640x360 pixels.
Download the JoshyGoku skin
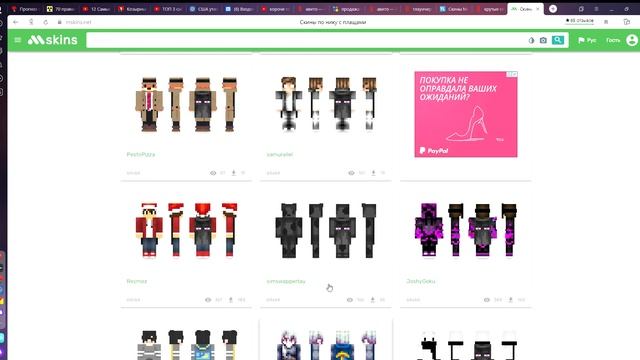point(511,300)
